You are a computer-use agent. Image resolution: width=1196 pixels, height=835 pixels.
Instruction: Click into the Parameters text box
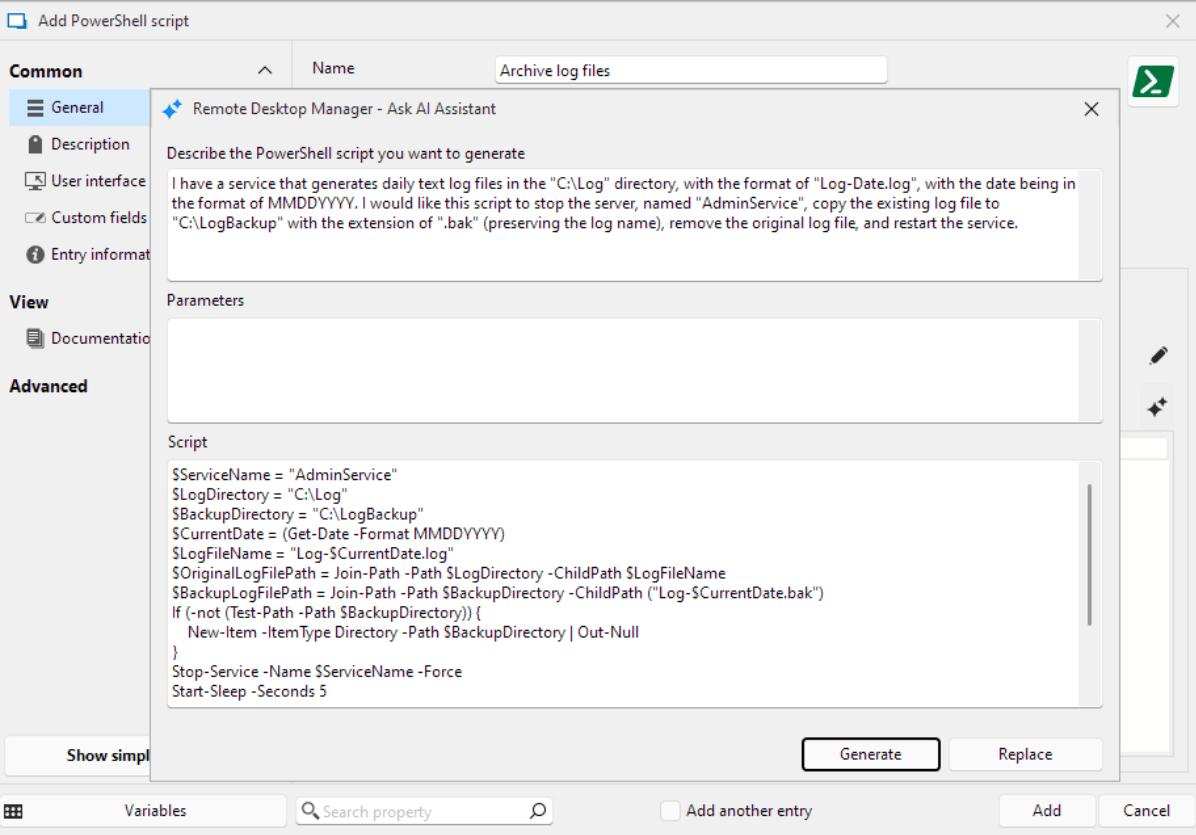tap(620, 370)
